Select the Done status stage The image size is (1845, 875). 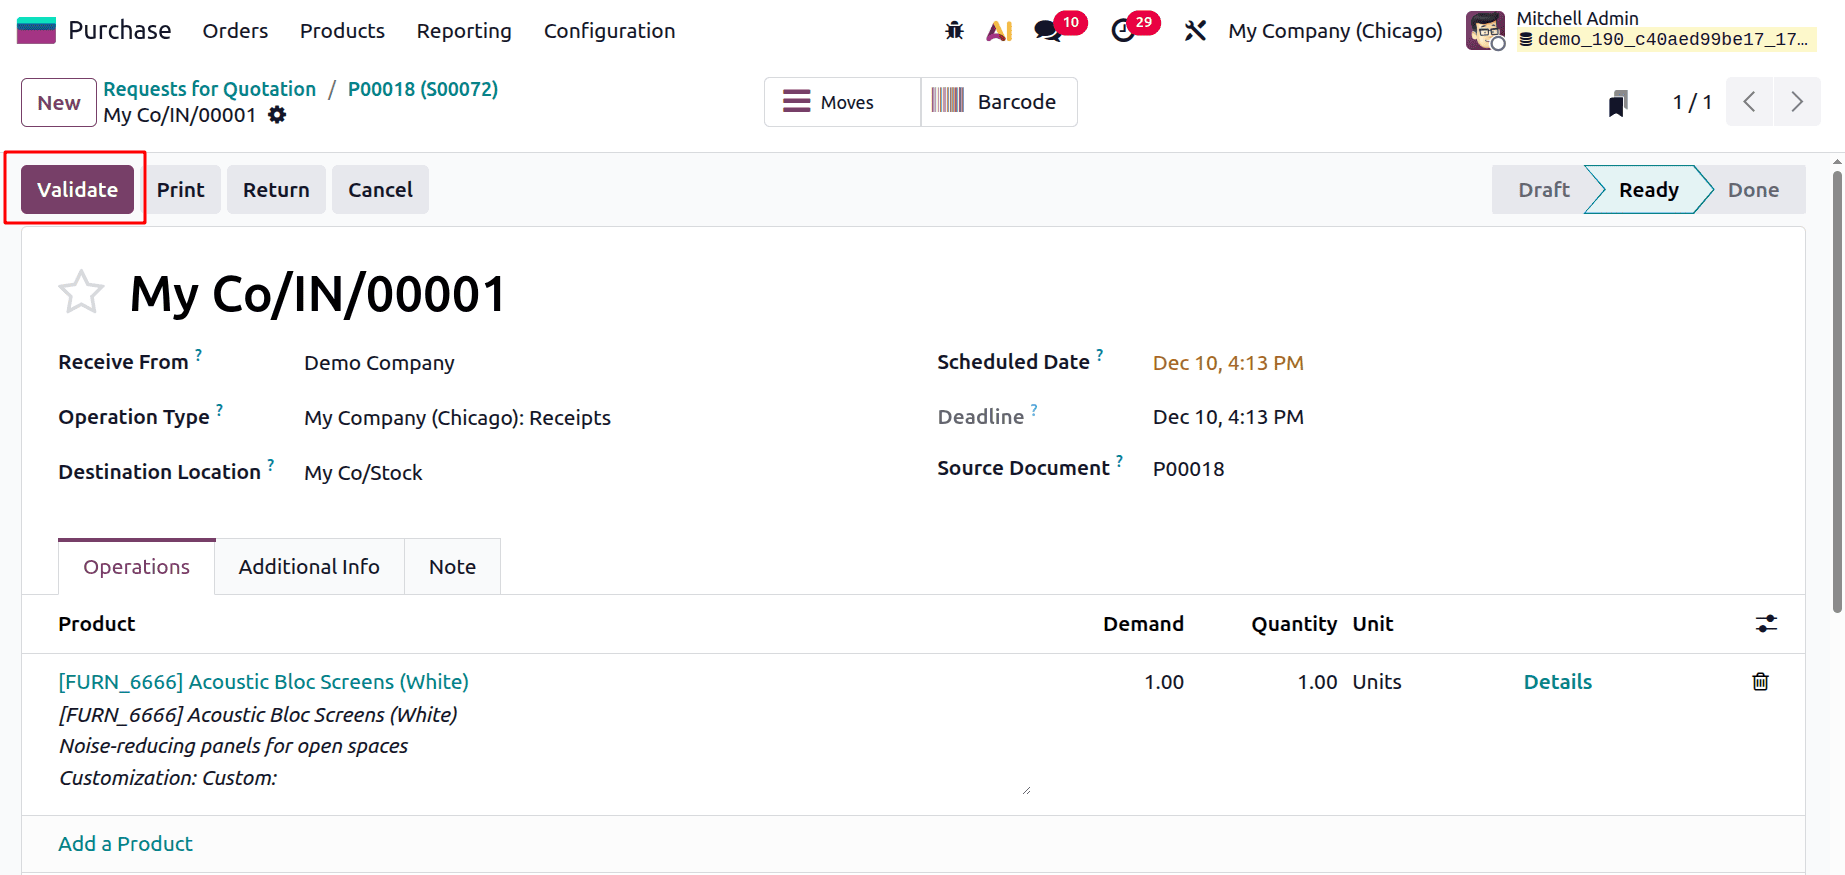(x=1753, y=190)
